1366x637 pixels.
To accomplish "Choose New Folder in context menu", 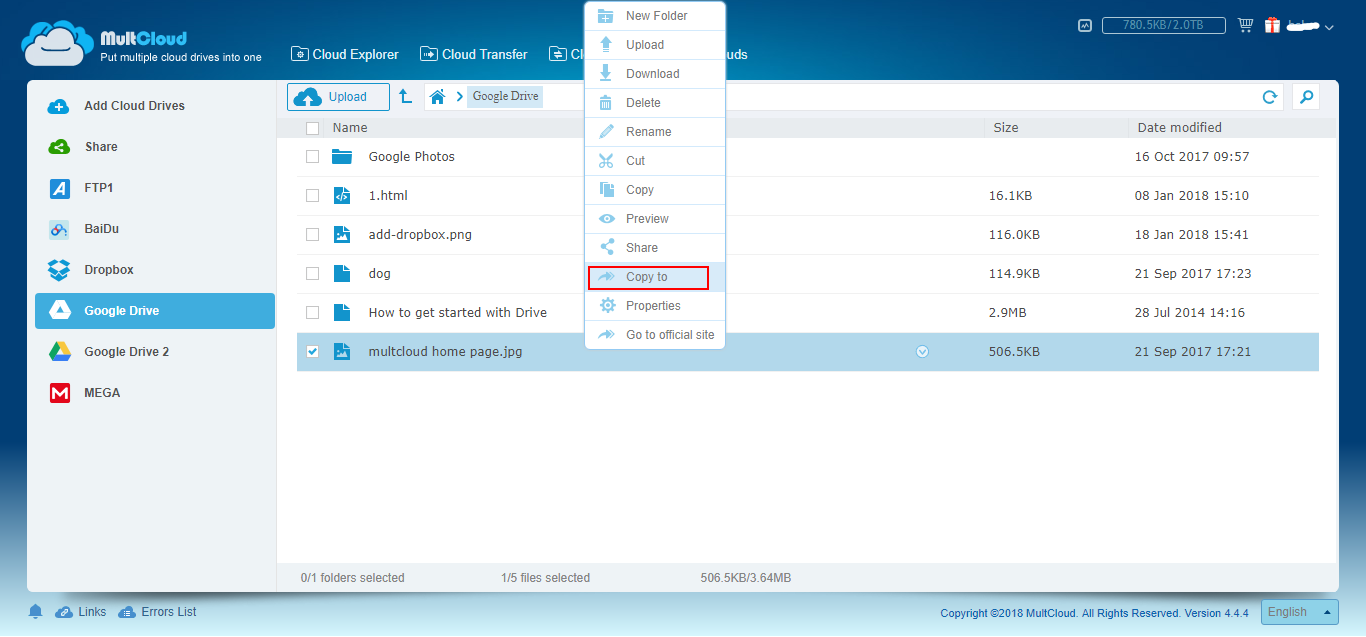I will (x=655, y=16).
